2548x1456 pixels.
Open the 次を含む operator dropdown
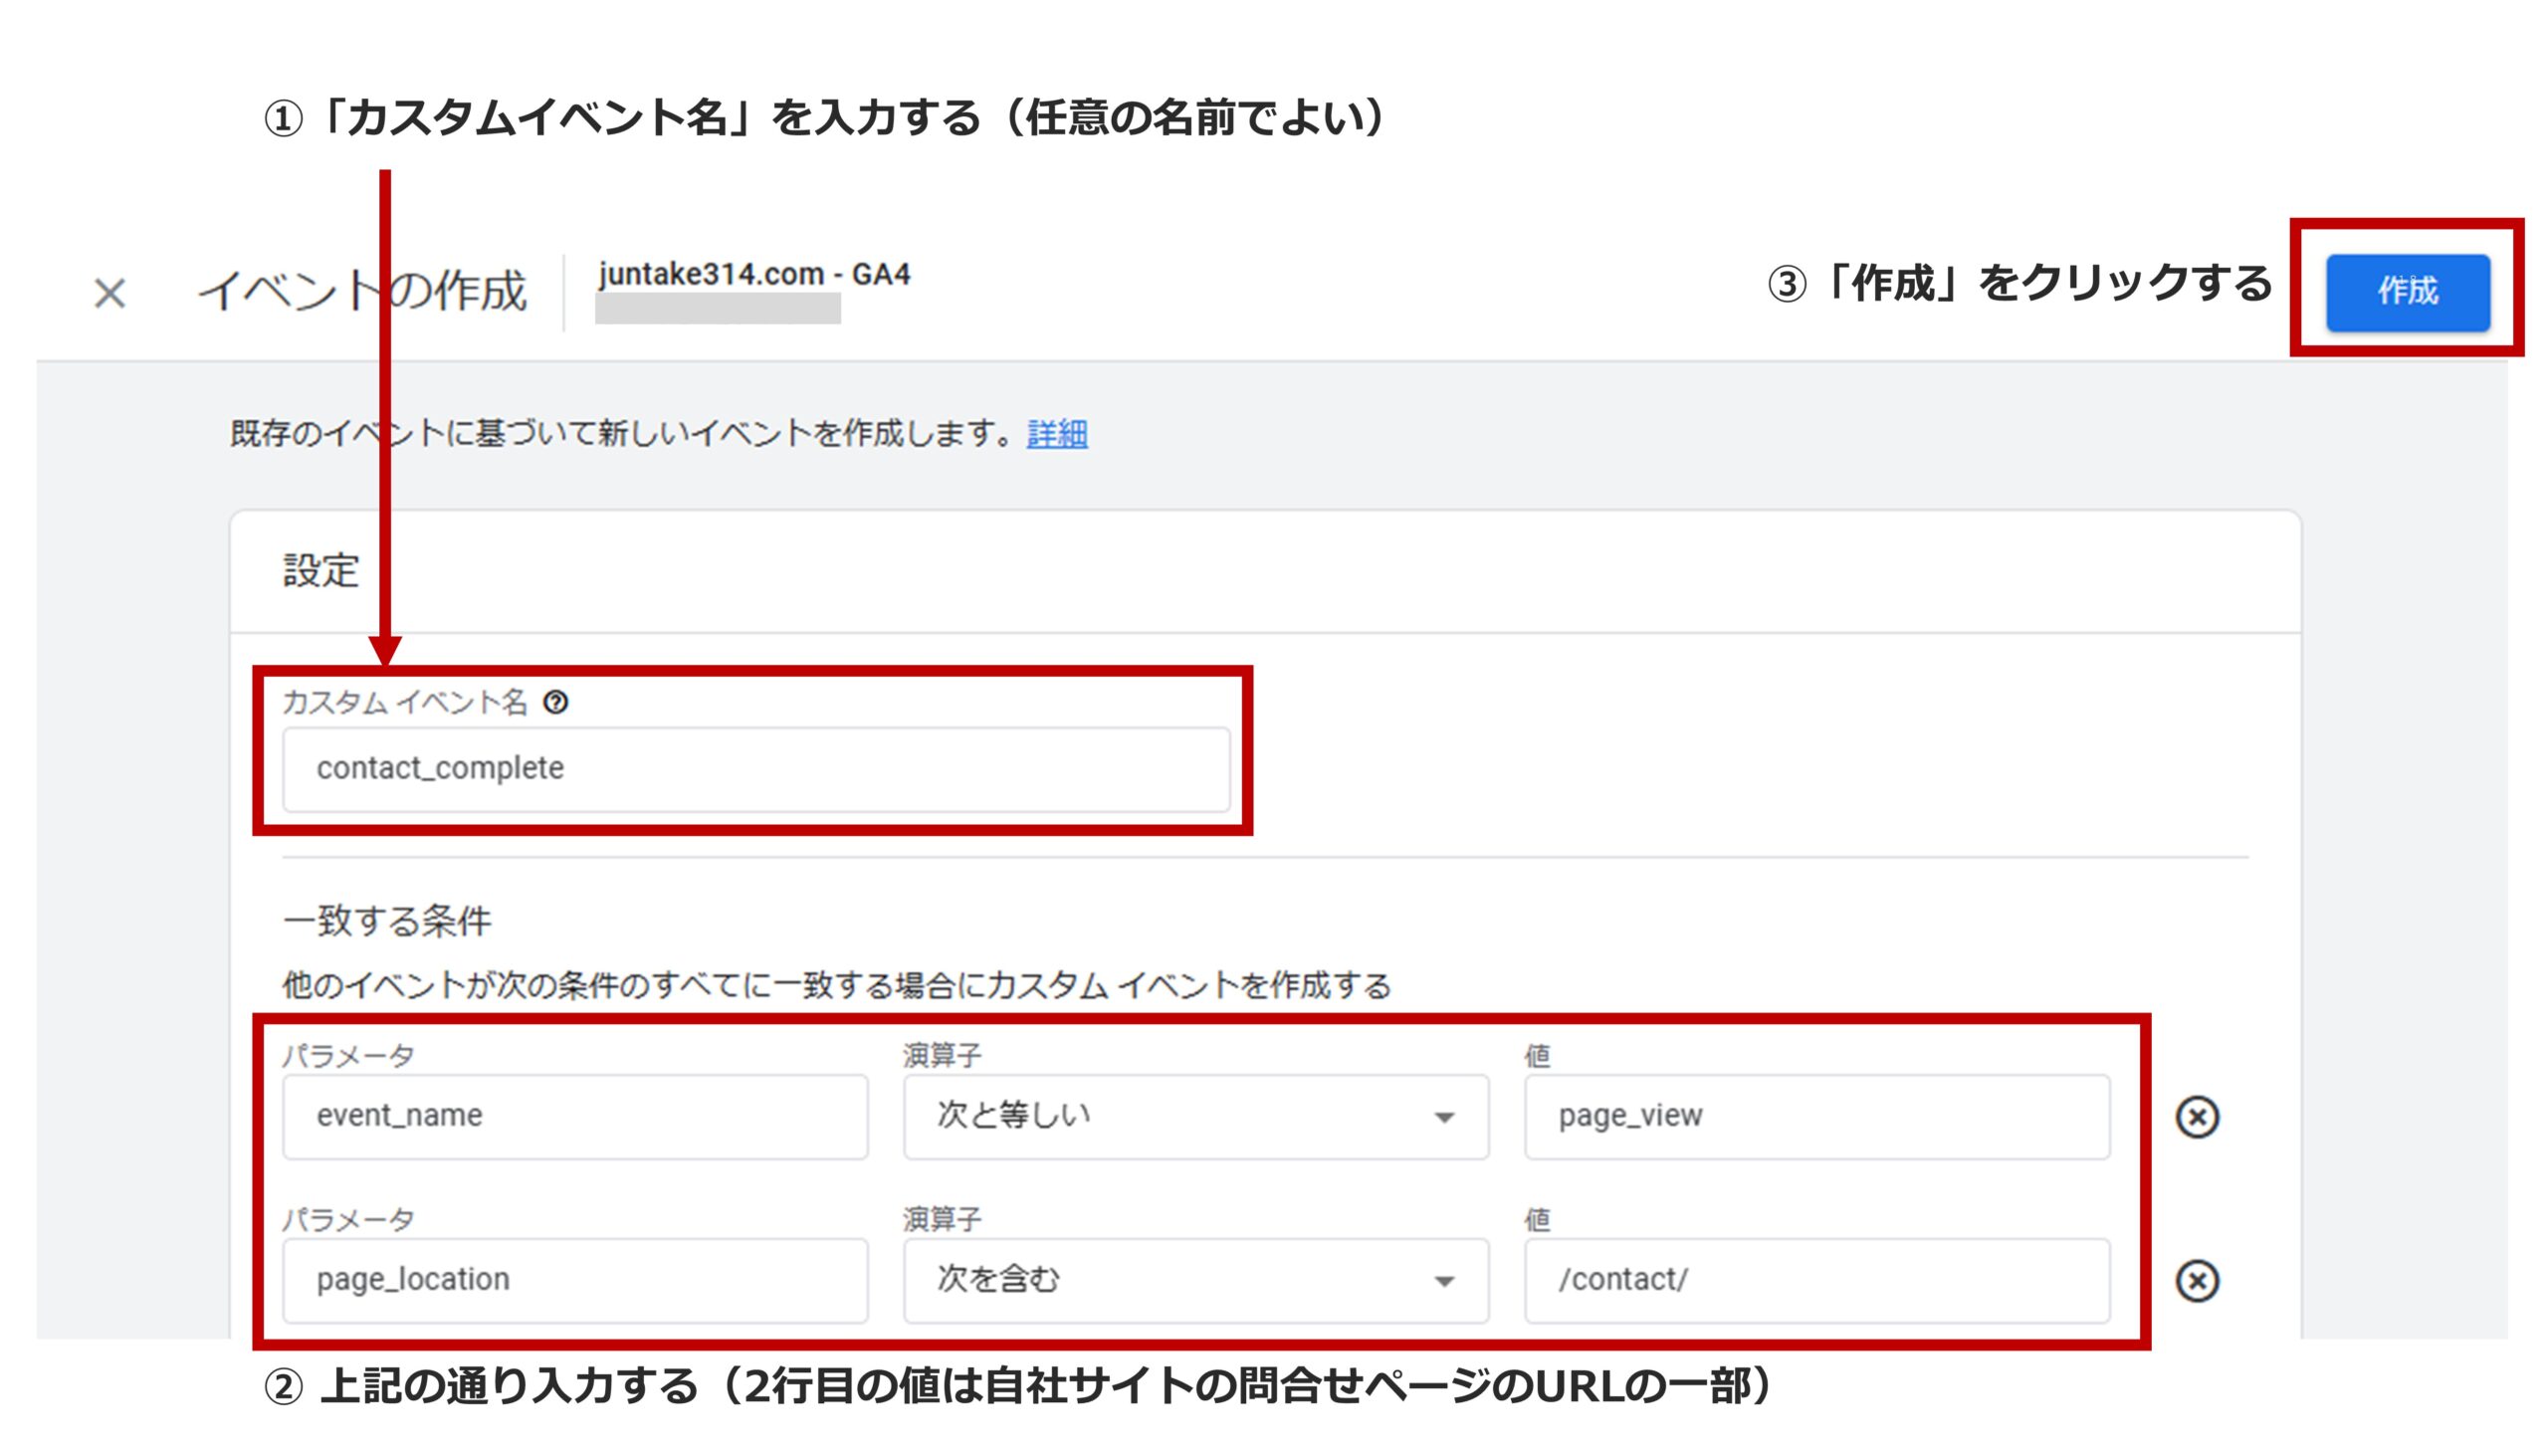tap(1195, 1281)
